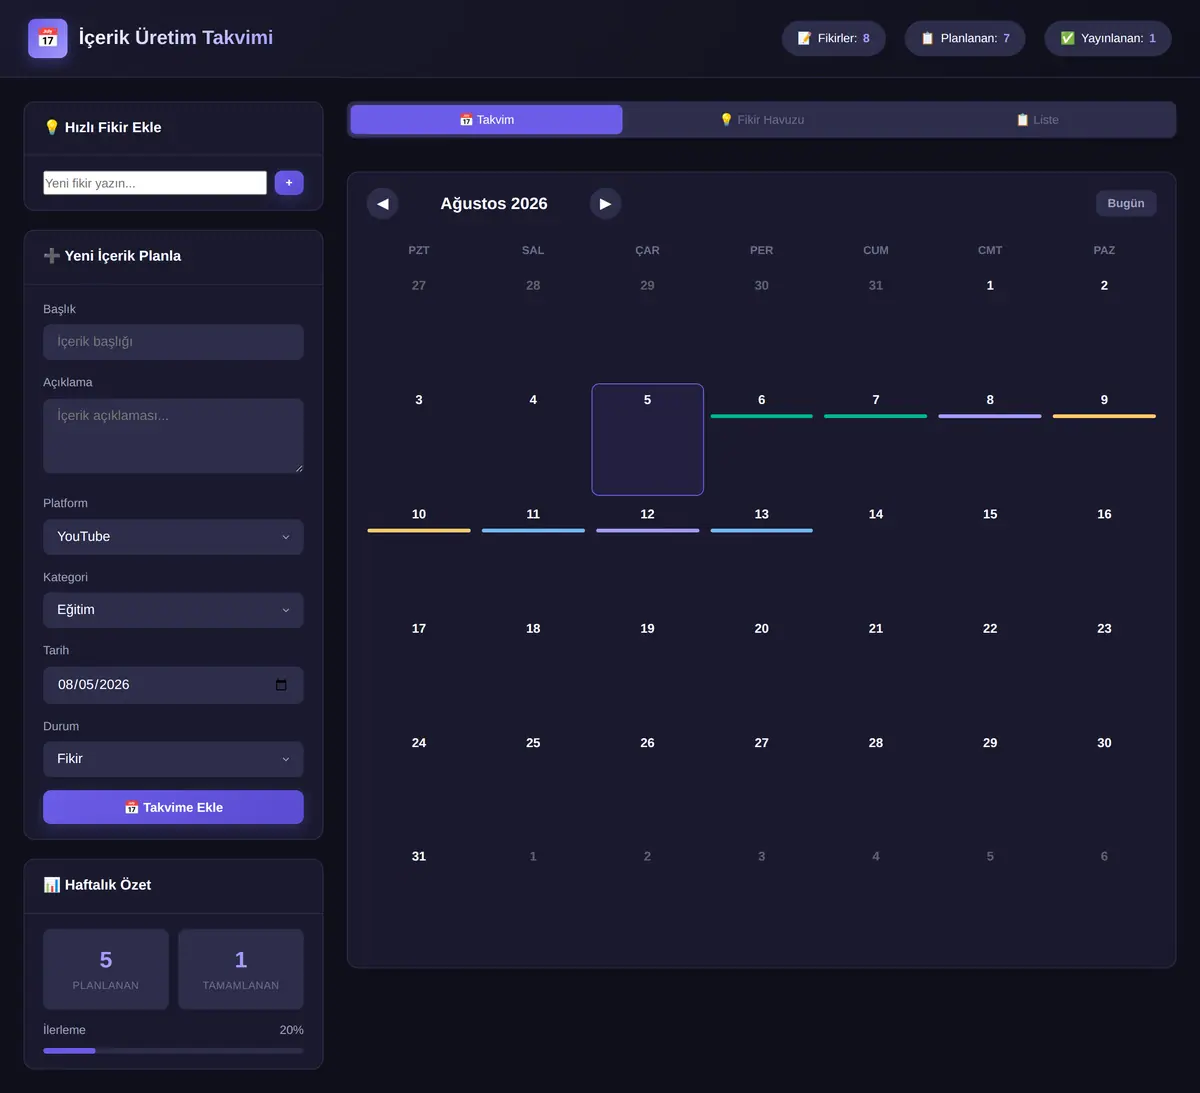This screenshot has height=1093, width=1200.
Task: Select August 14 in the calendar
Action: pyautogui.click(x=876, y=553)
